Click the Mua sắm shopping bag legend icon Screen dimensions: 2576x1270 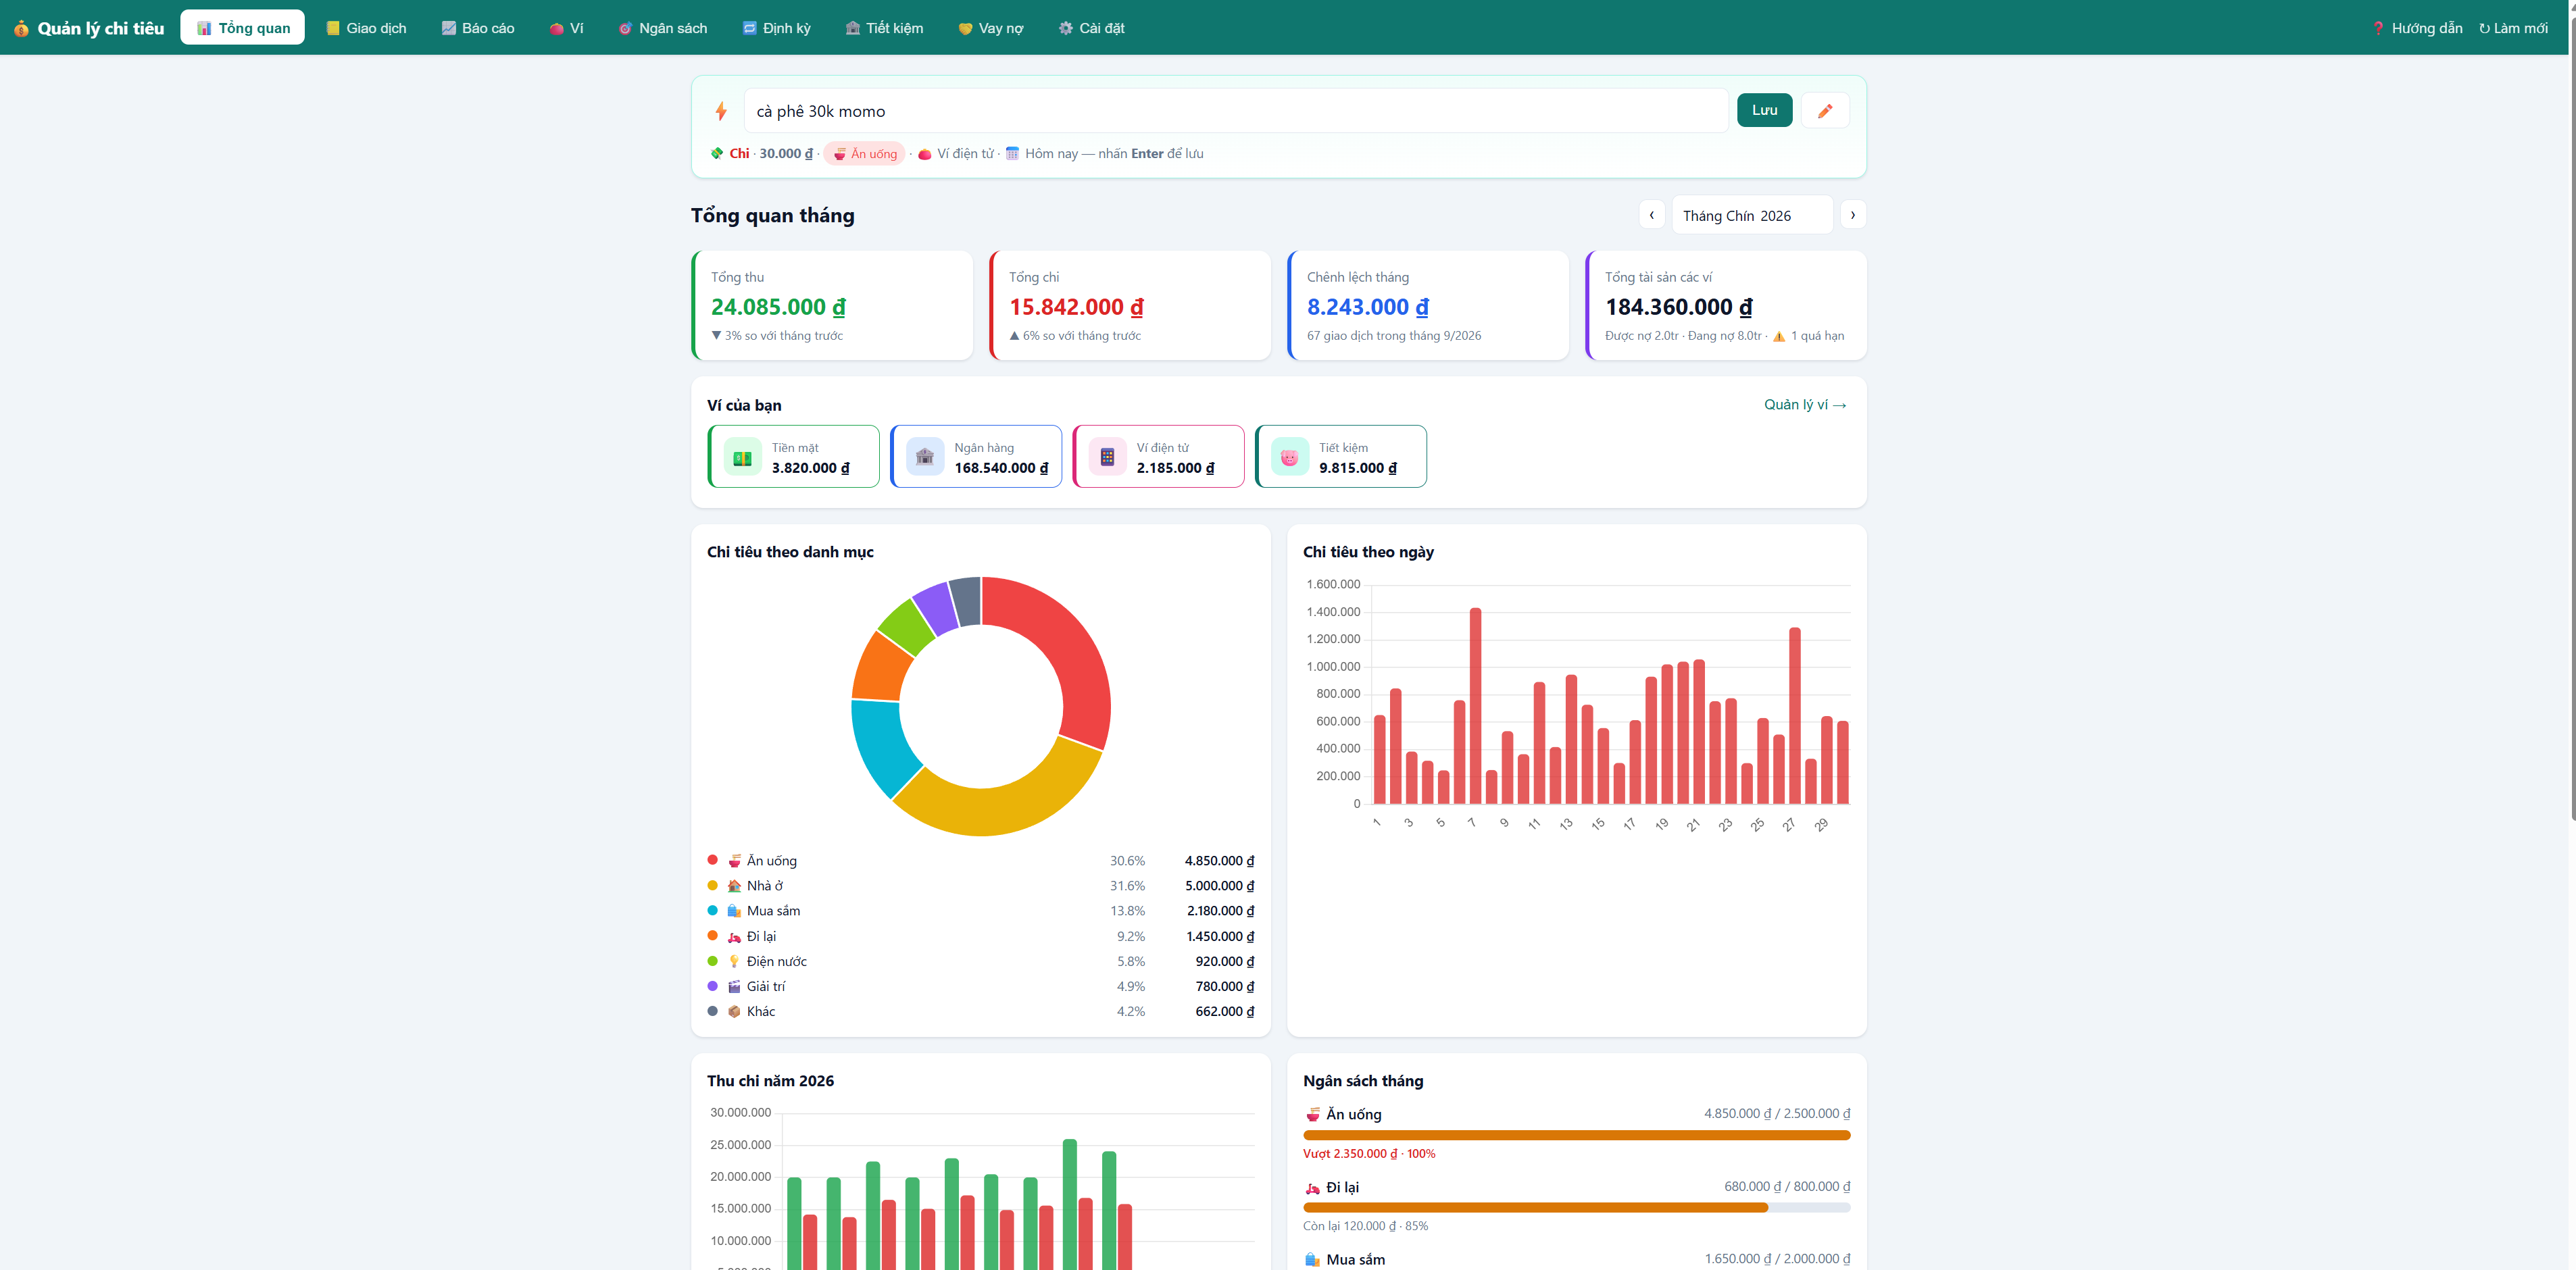pyautogui.click(x=734, y=911)
